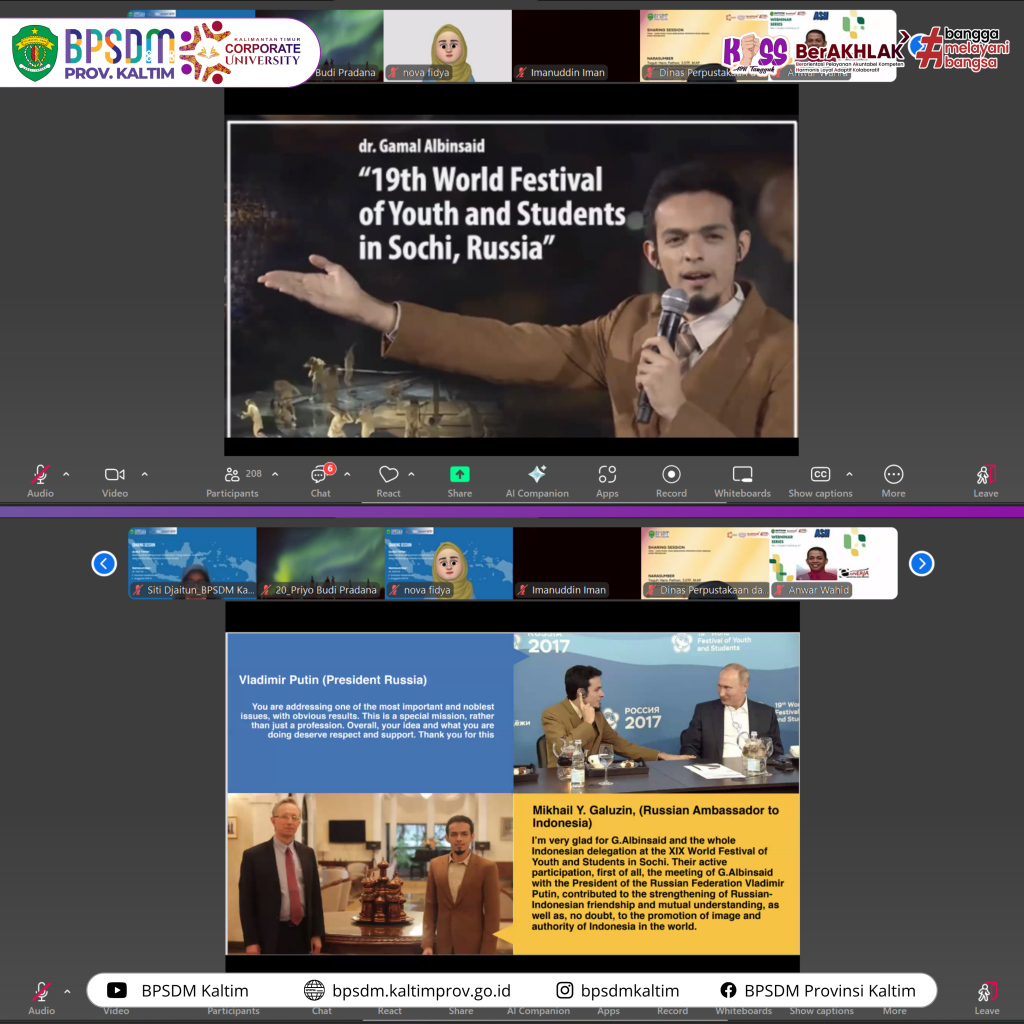
Task: Expand the Chat options caret
Action: (347, 474)
